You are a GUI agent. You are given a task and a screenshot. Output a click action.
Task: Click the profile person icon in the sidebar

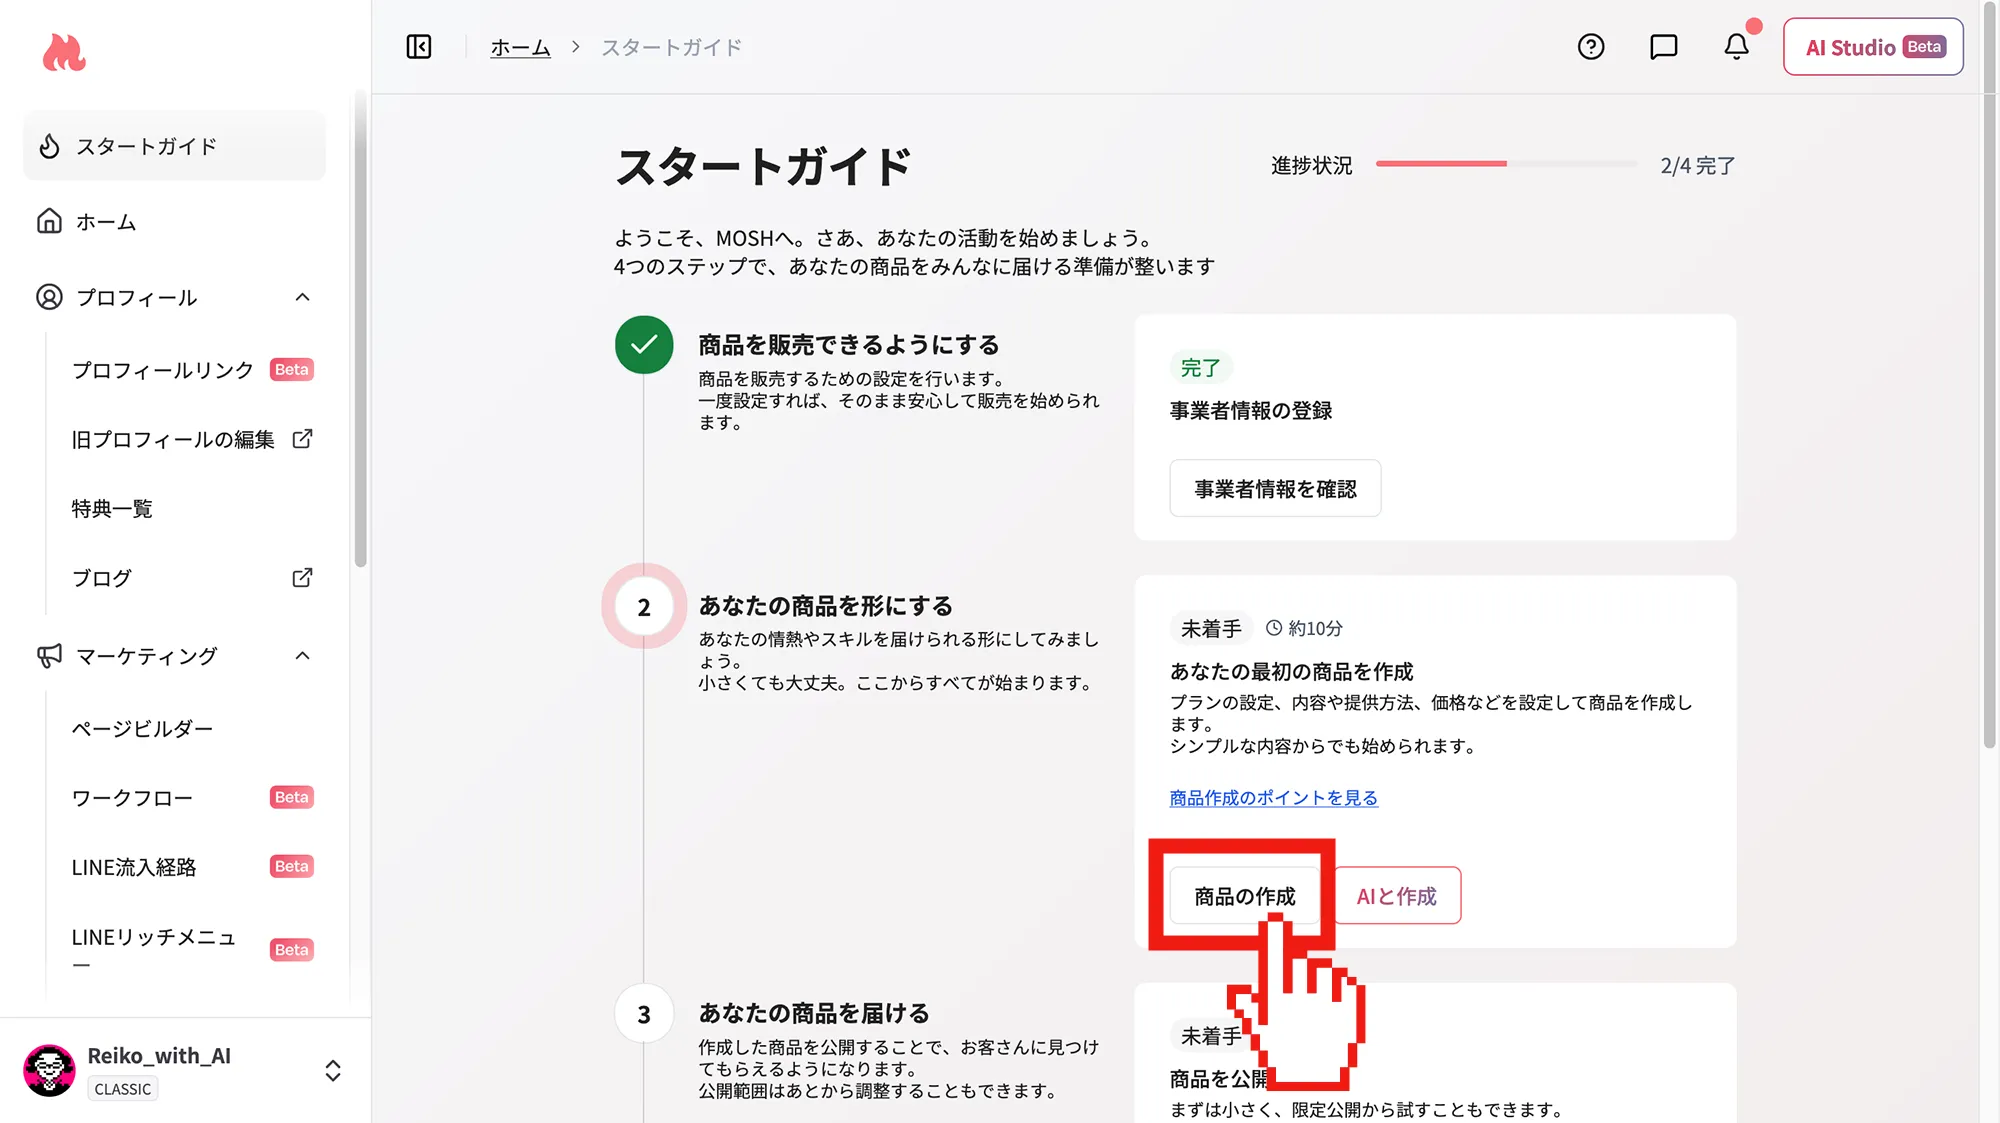tap(49, 297)
